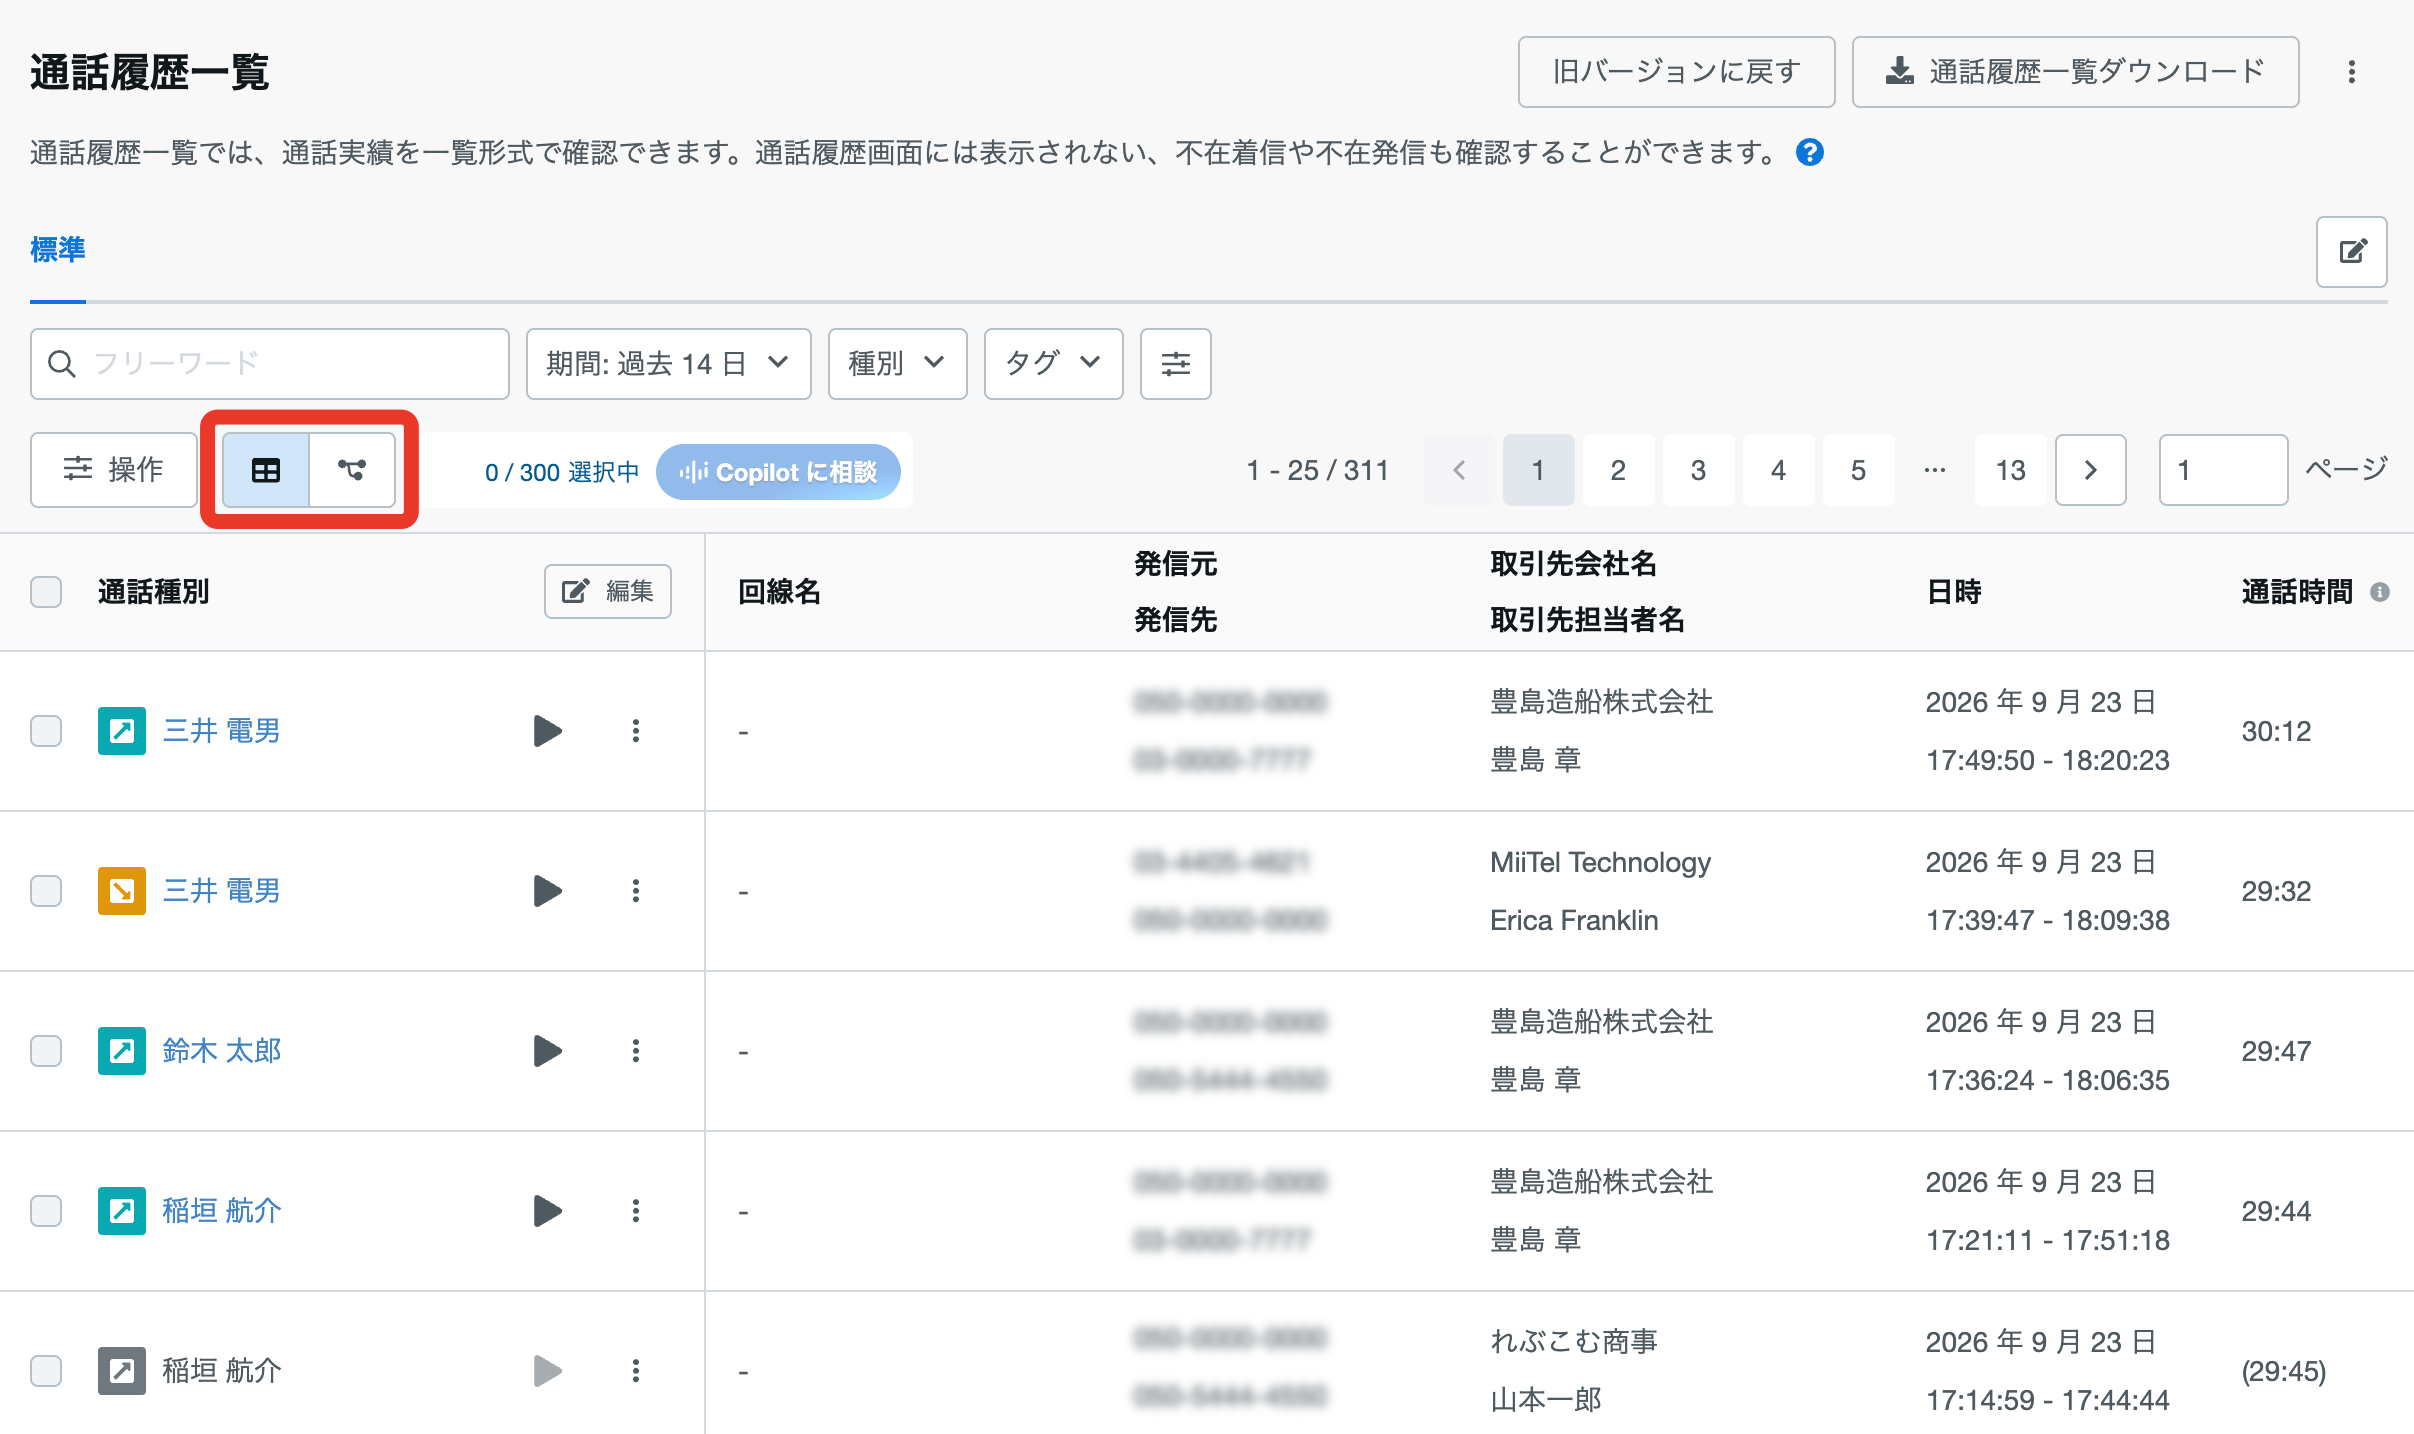This screenshot has width=2414, height=1434.
Task: Play the 鈴木 太郎 call recording
Action: click(547, 1051)
